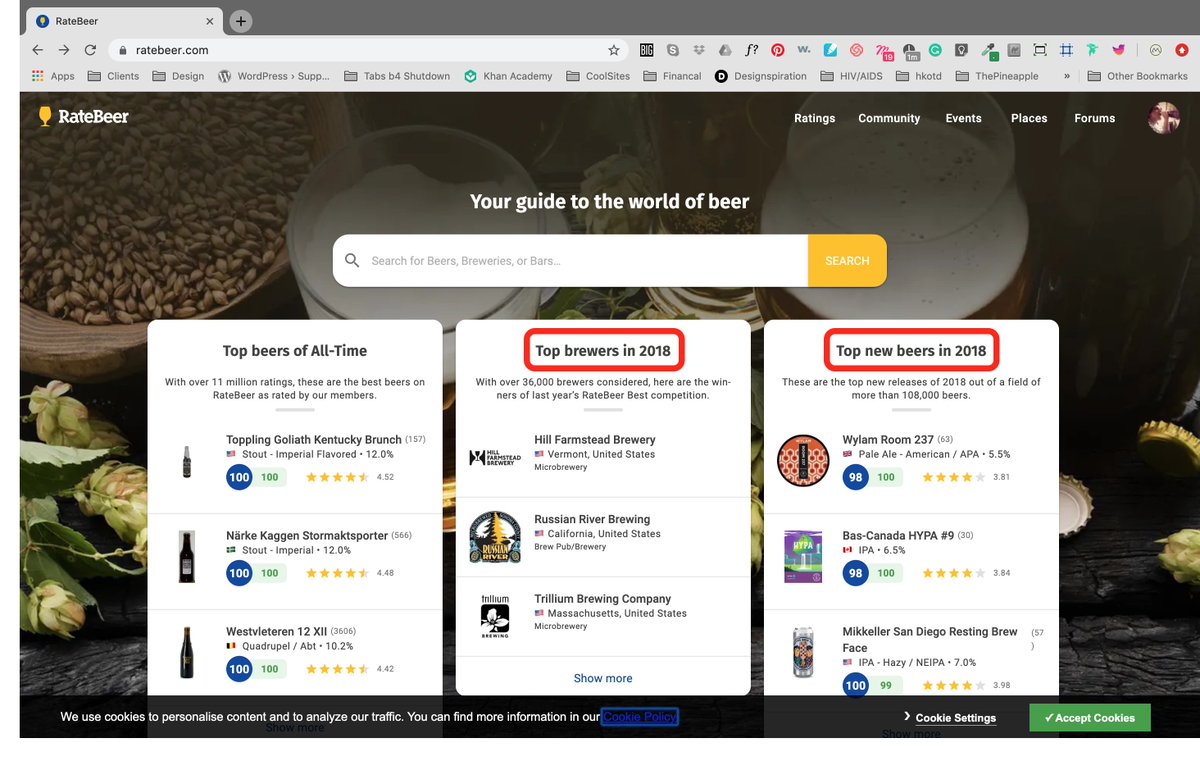1200x761 pixels.
Task: Go home via the RateBeer logo
Action: (83, 117)
